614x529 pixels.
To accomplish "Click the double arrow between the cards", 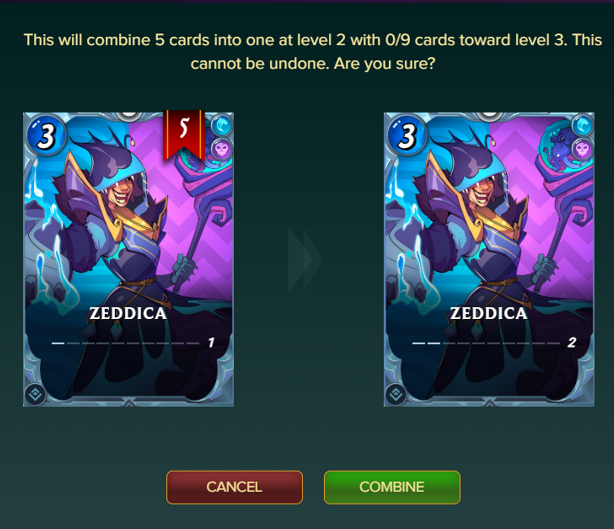I will pos(305,259).
